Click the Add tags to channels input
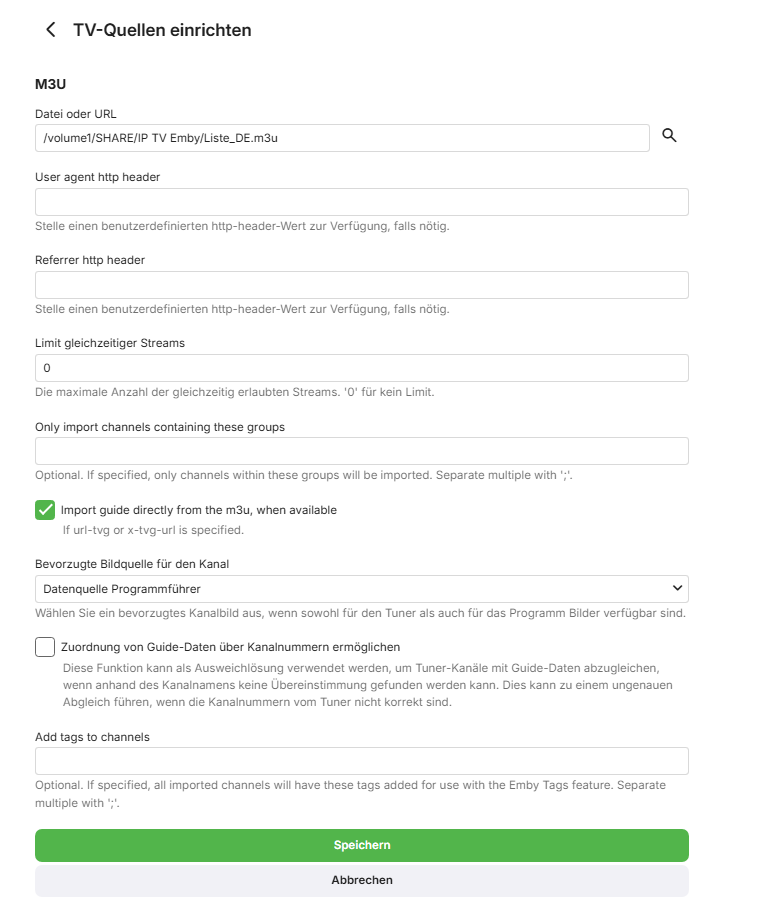Image resolution: width=765 pixels, height=907 pixels. (x=361, y=761)
